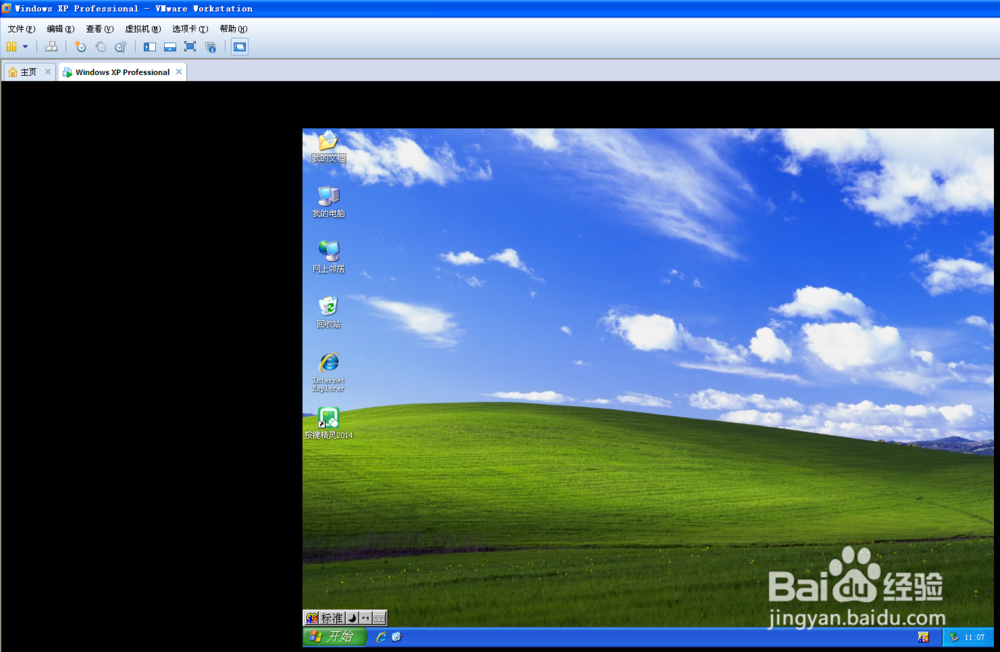Viewport: 1000px width, 652px height.
Task: Open the 文件 menu
Action: point(21,29)
